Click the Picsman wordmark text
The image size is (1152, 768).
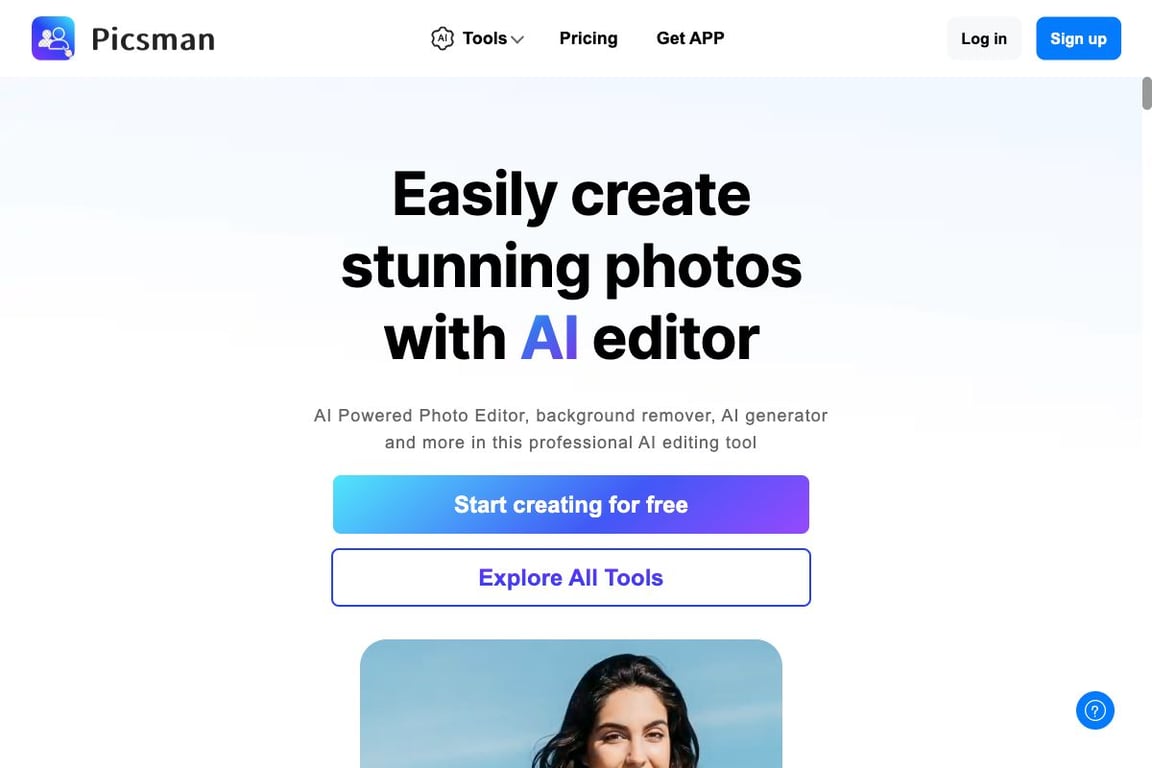tap(153, 39)
